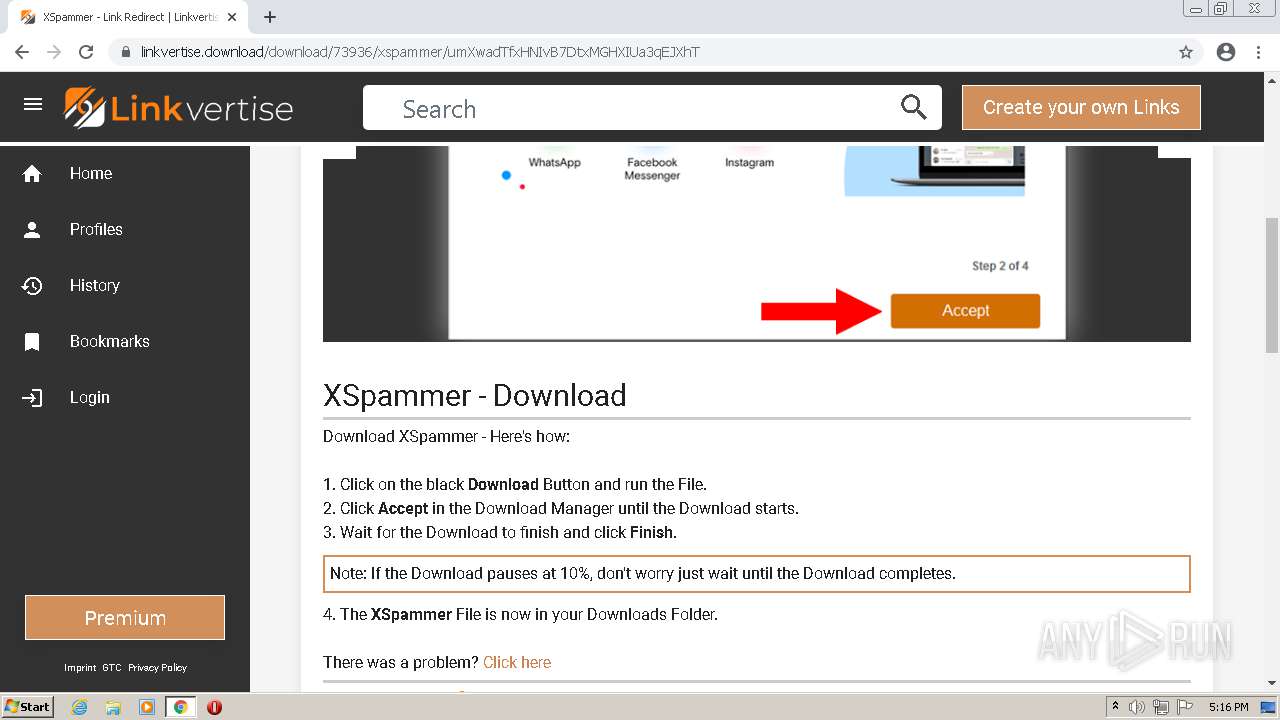Image resolution: width=1280 pixels, height=720 pixels.
Task: Click the volume tray icon
Action: [1137, 707]
